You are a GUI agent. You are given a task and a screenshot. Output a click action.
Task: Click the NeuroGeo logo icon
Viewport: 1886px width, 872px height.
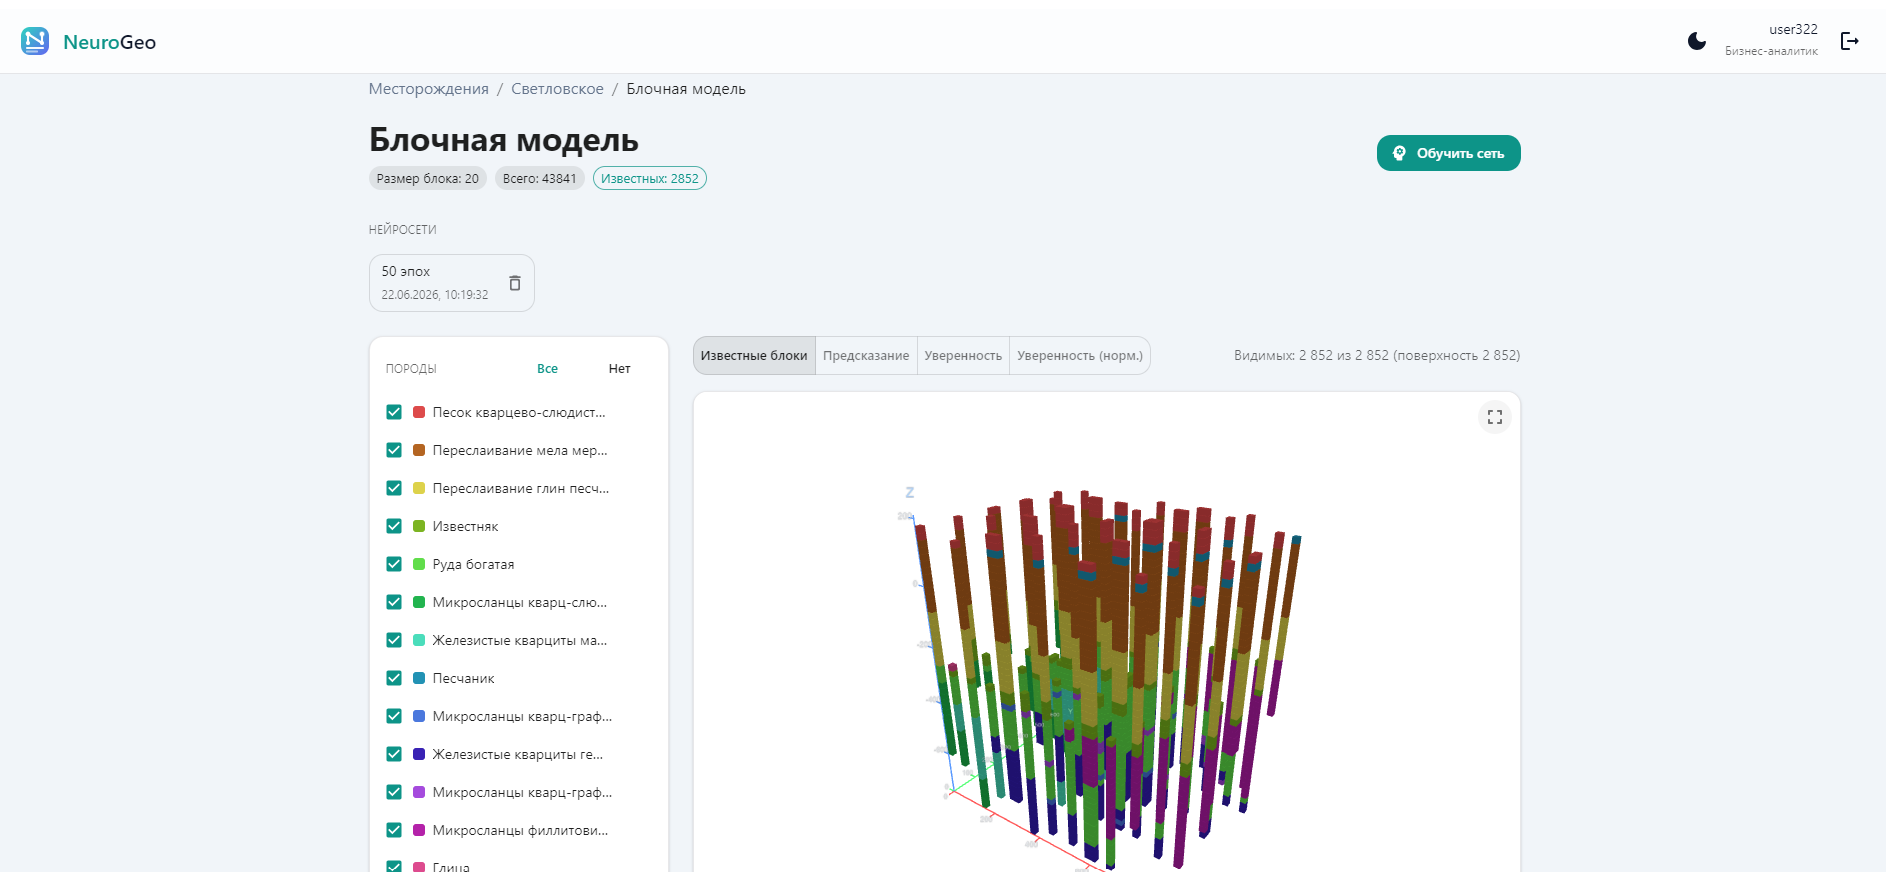[x=35, y=41]
